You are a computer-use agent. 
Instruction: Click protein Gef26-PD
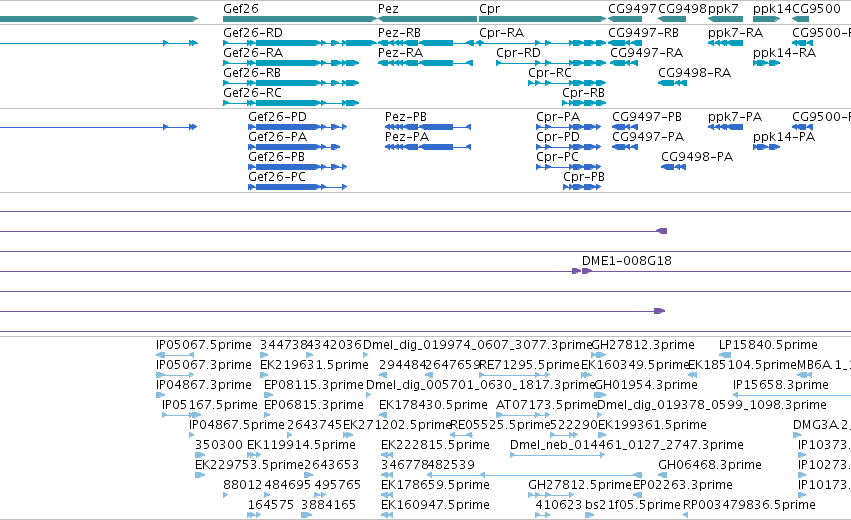pos(277,117)
